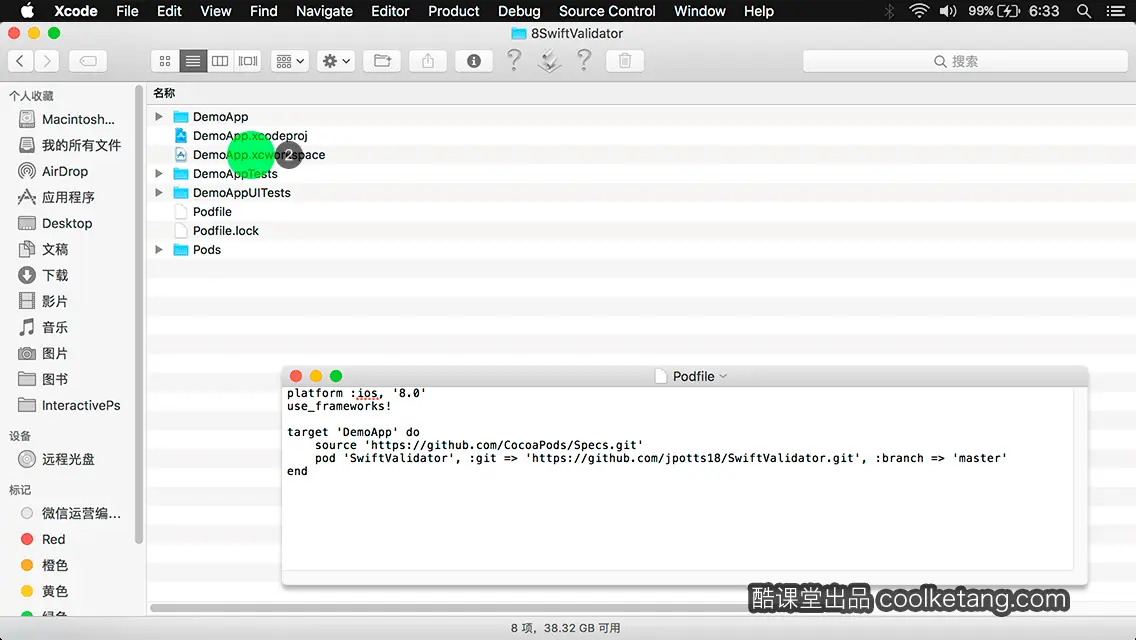This screenshot has width=1136, height=640.
Task: Open the gear action menu
Action: click(x=336, y=61)
